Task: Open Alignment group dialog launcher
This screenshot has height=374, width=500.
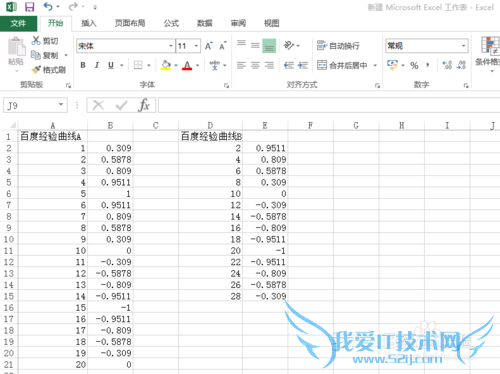Action: (x=377, y=86)
